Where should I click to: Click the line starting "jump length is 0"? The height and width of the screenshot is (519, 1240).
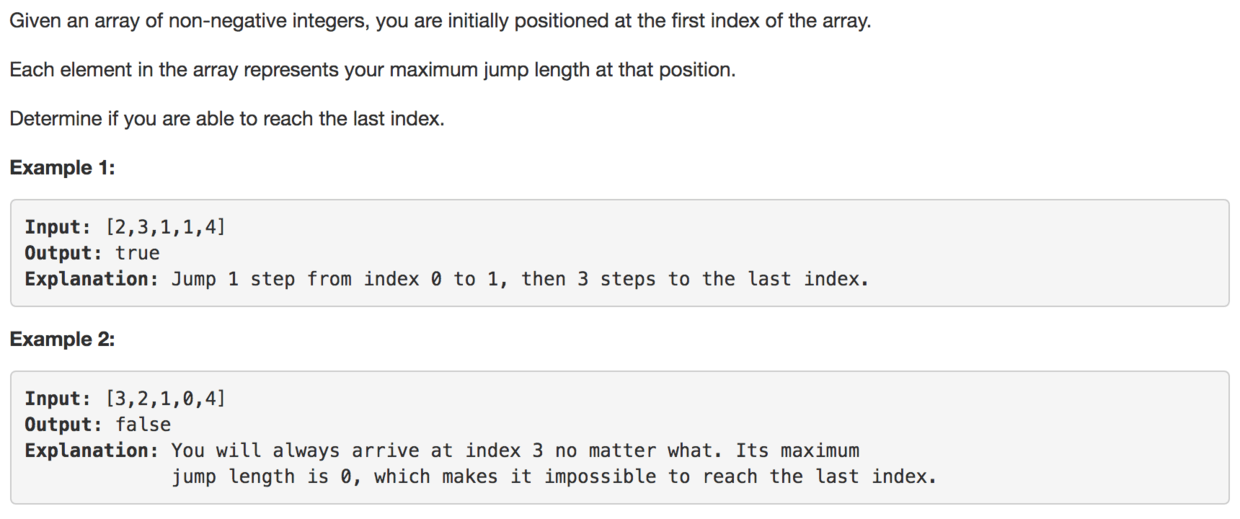(x=553, y=477)
